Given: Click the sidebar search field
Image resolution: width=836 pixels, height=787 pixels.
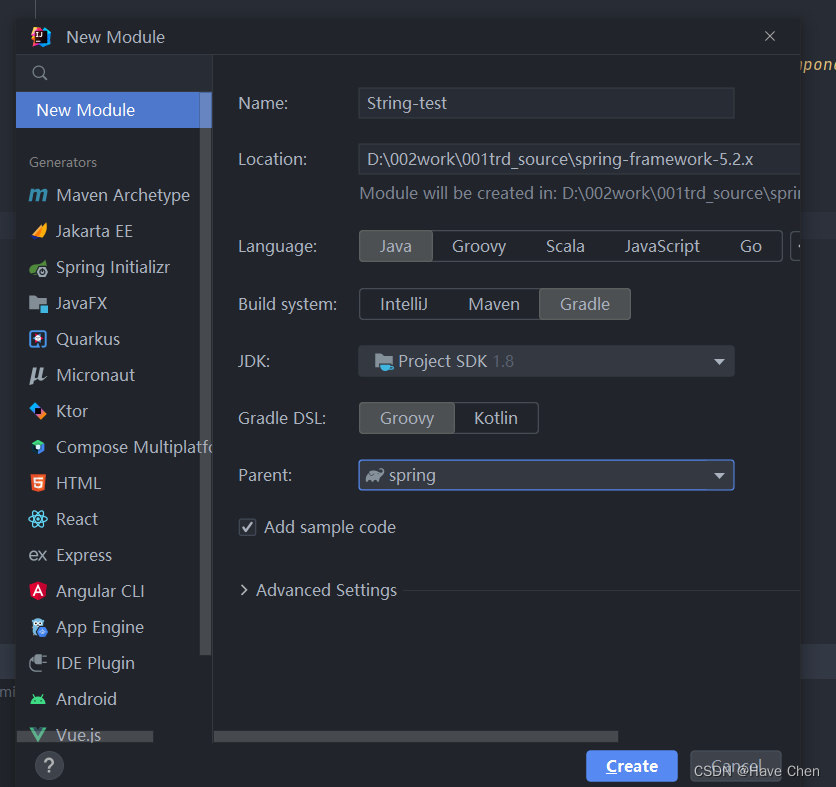Looking at the screenshot, I should click(114, 73).
